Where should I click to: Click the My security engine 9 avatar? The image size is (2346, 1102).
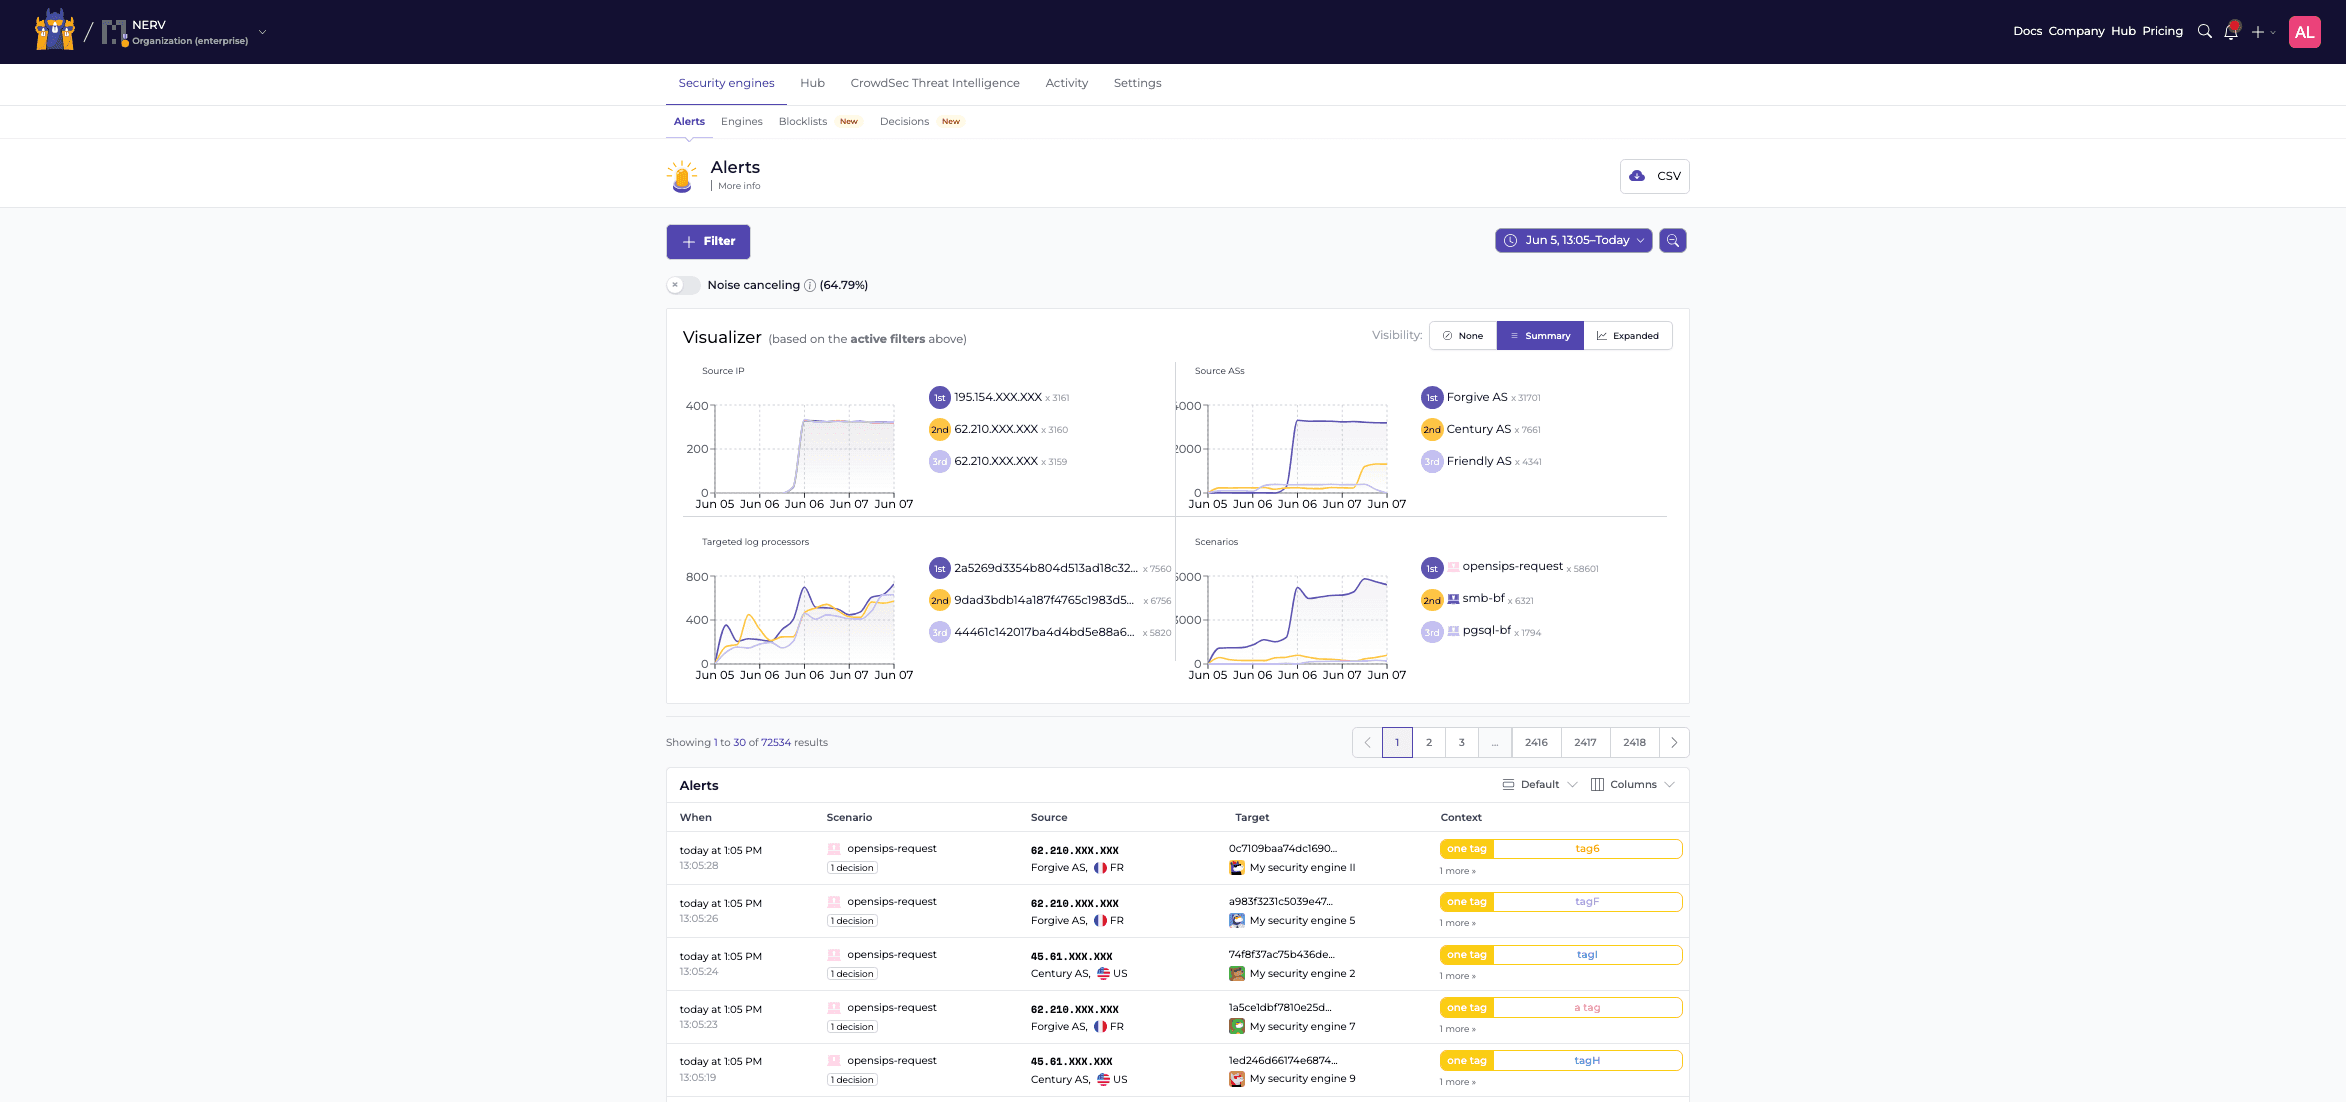tap(1237, 1079)
